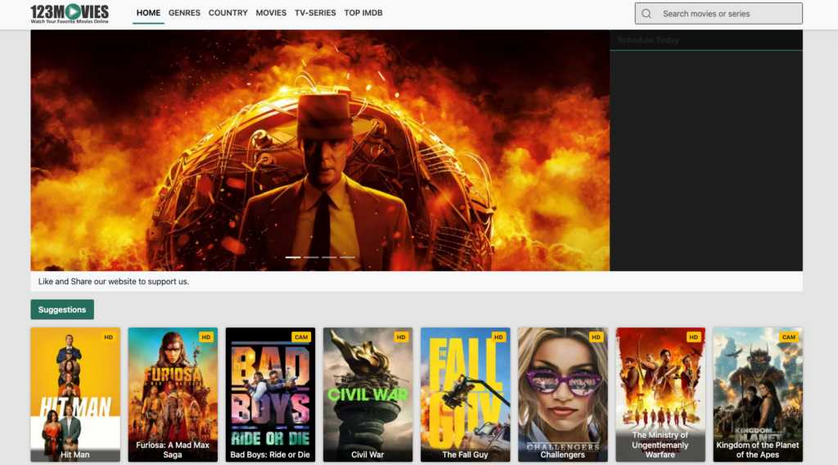Viewport: 838px width, 465px height.
Task: Open the TV-Series page
Action: tap(315, 14)
